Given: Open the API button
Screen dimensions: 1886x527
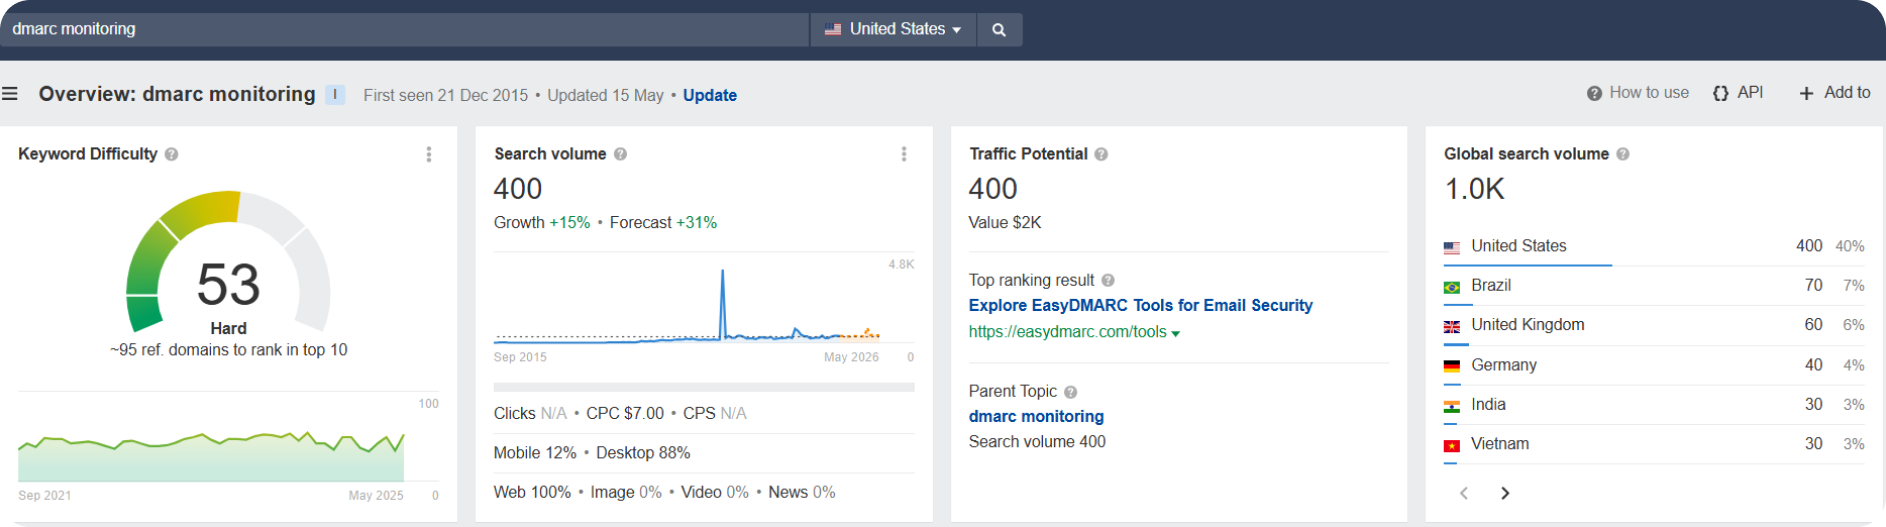Looking at the screenshot, I should pyautogui.click(x=1738, y=92).
